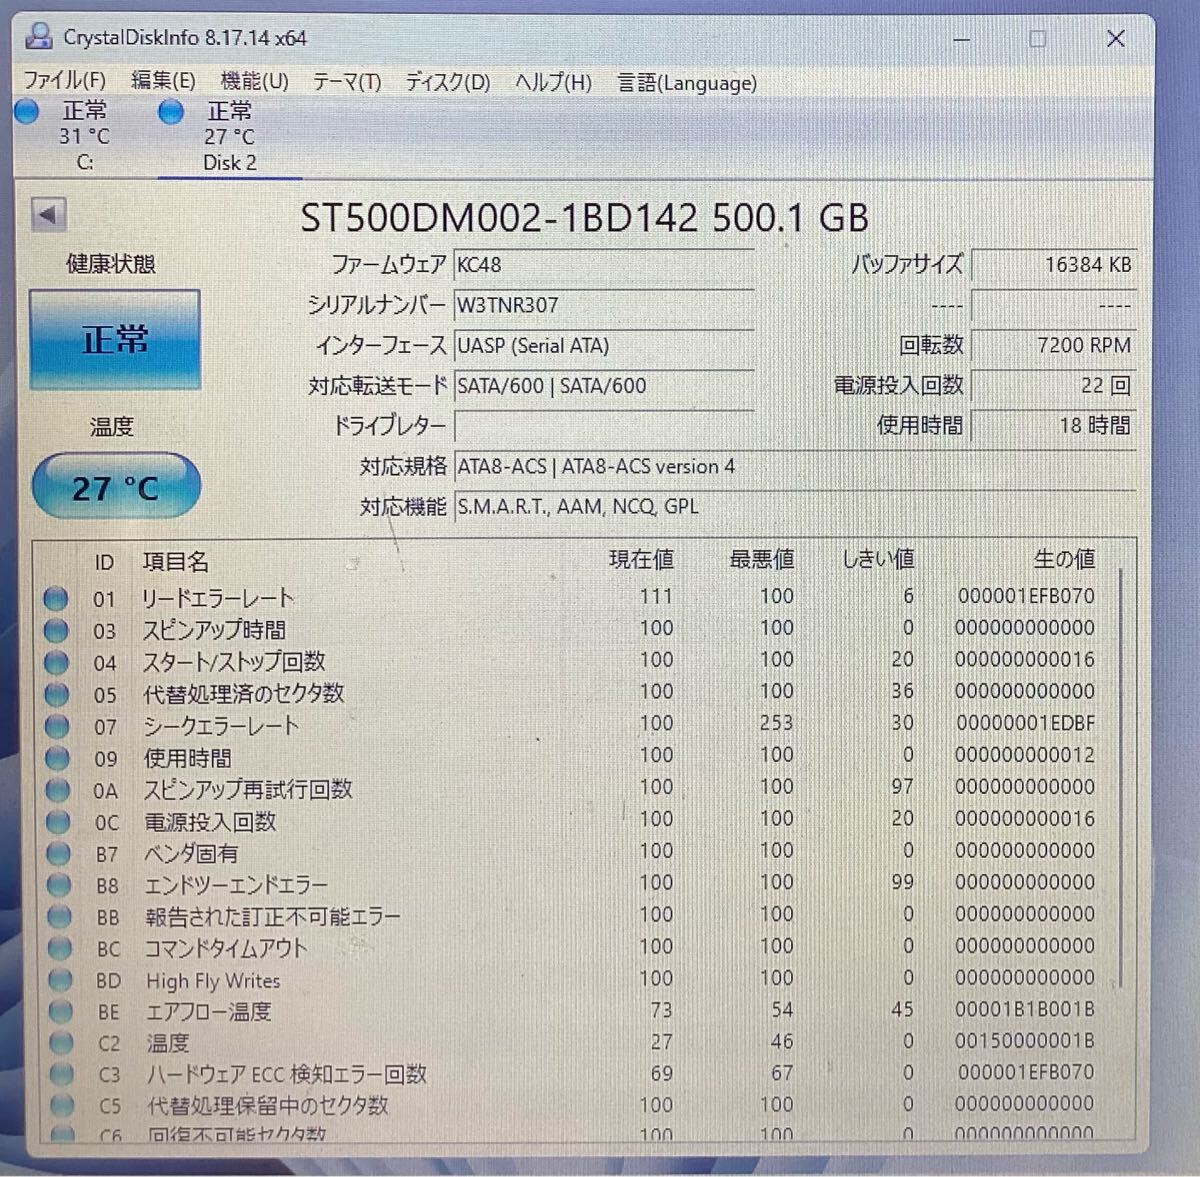
Task: Open the ファイル(F) menu
Action: tap(65, 80)
